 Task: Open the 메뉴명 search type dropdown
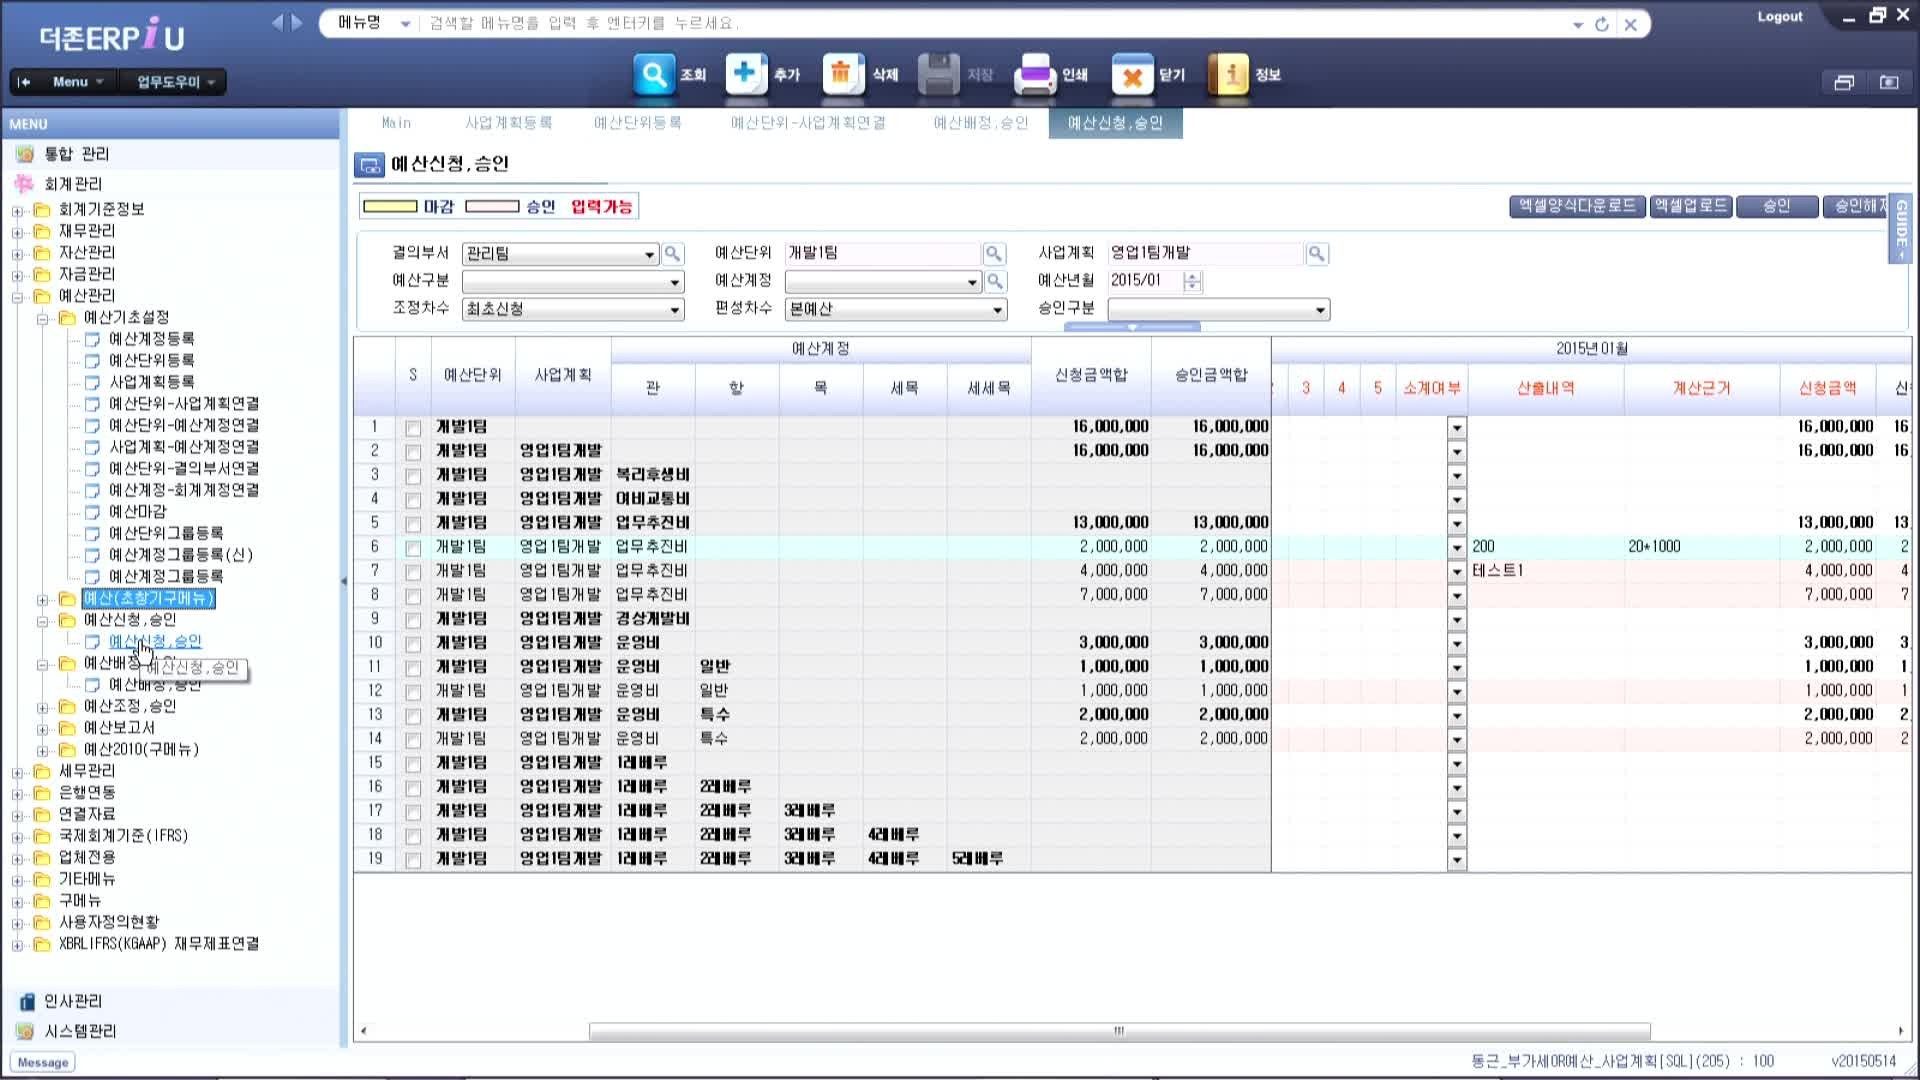click(x=405, y=24)
